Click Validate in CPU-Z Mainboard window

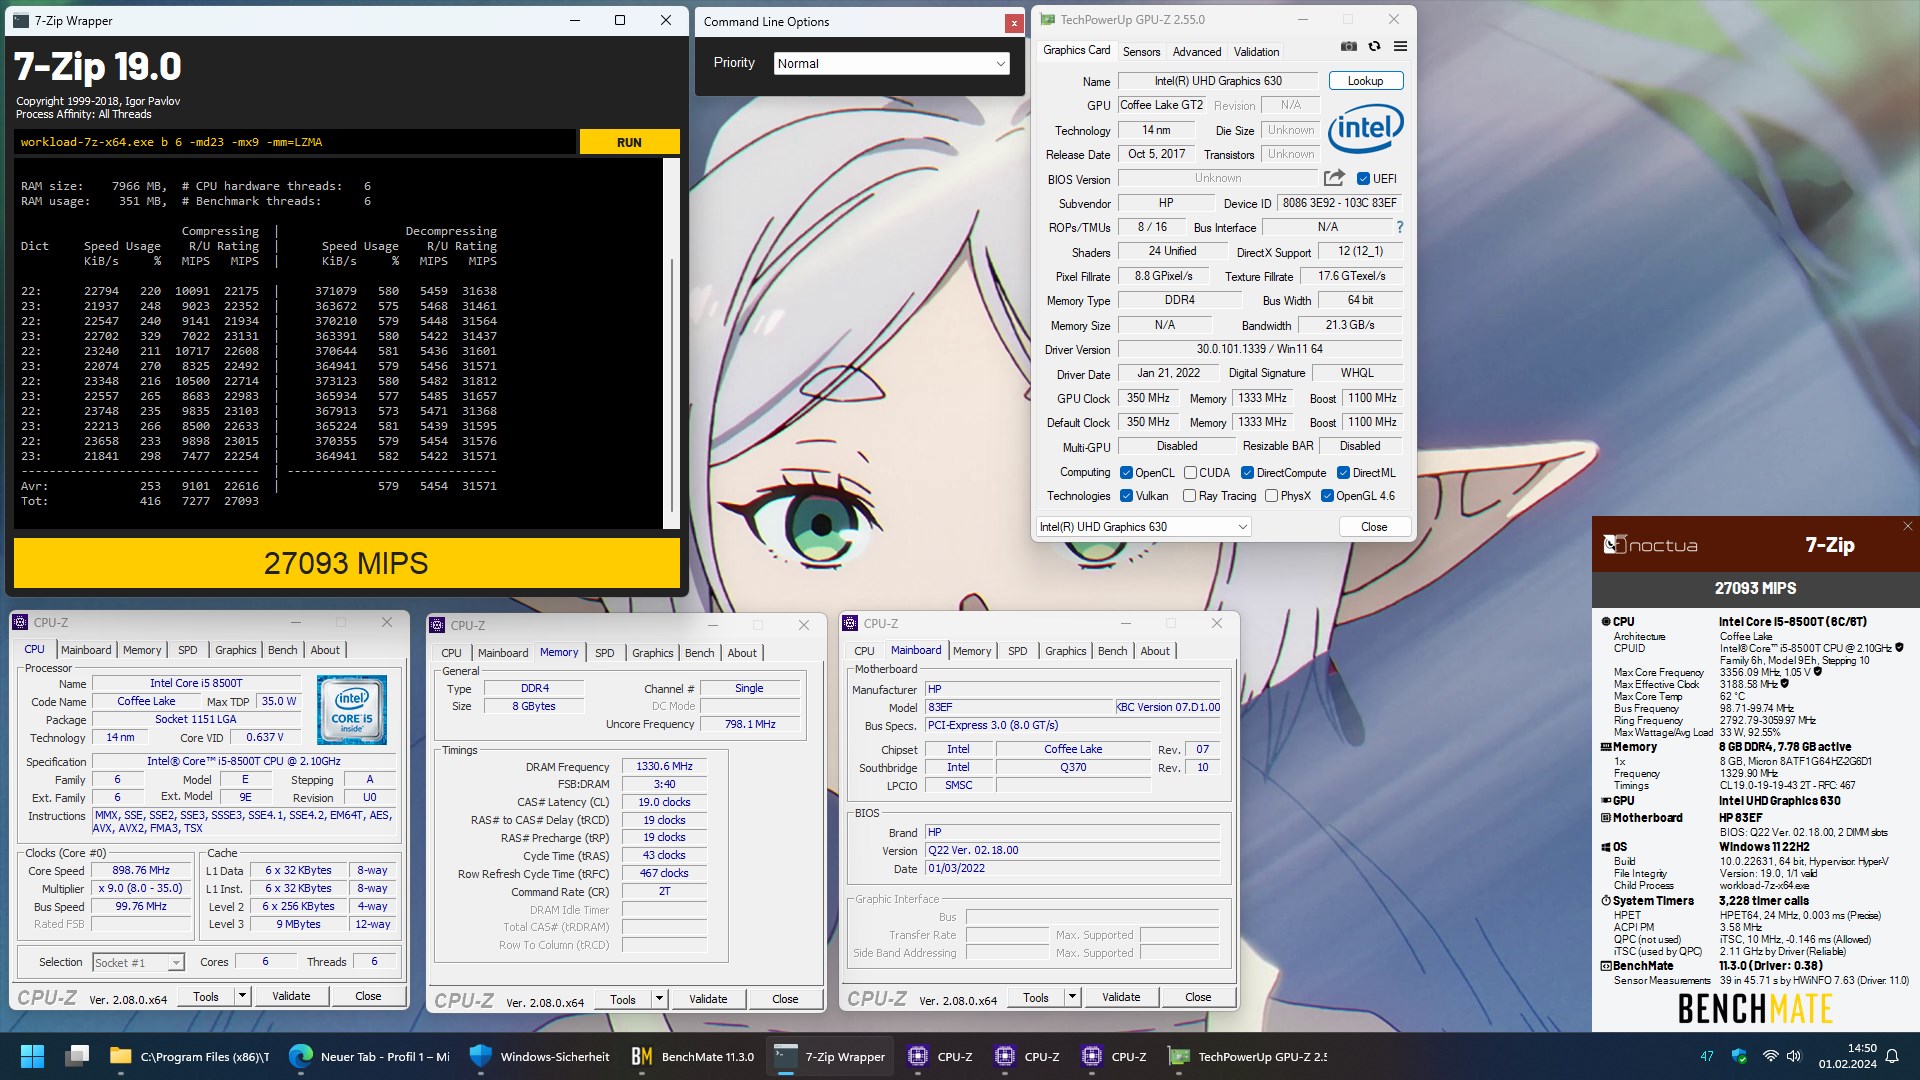1121,997
